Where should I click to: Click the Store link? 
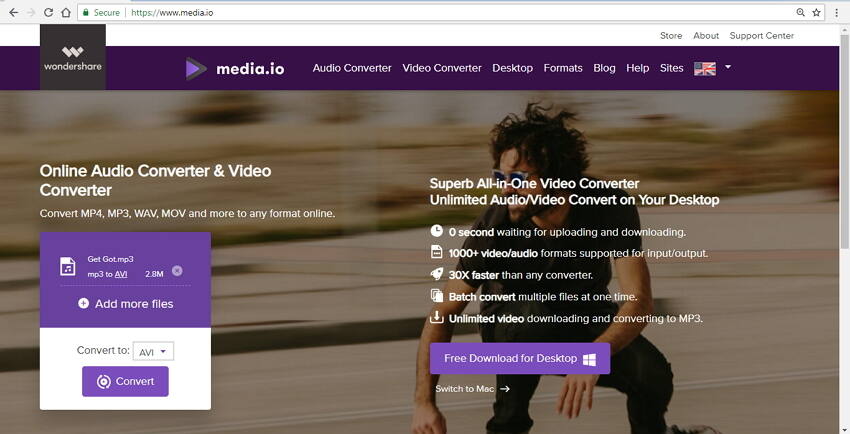tap(671, 36)
